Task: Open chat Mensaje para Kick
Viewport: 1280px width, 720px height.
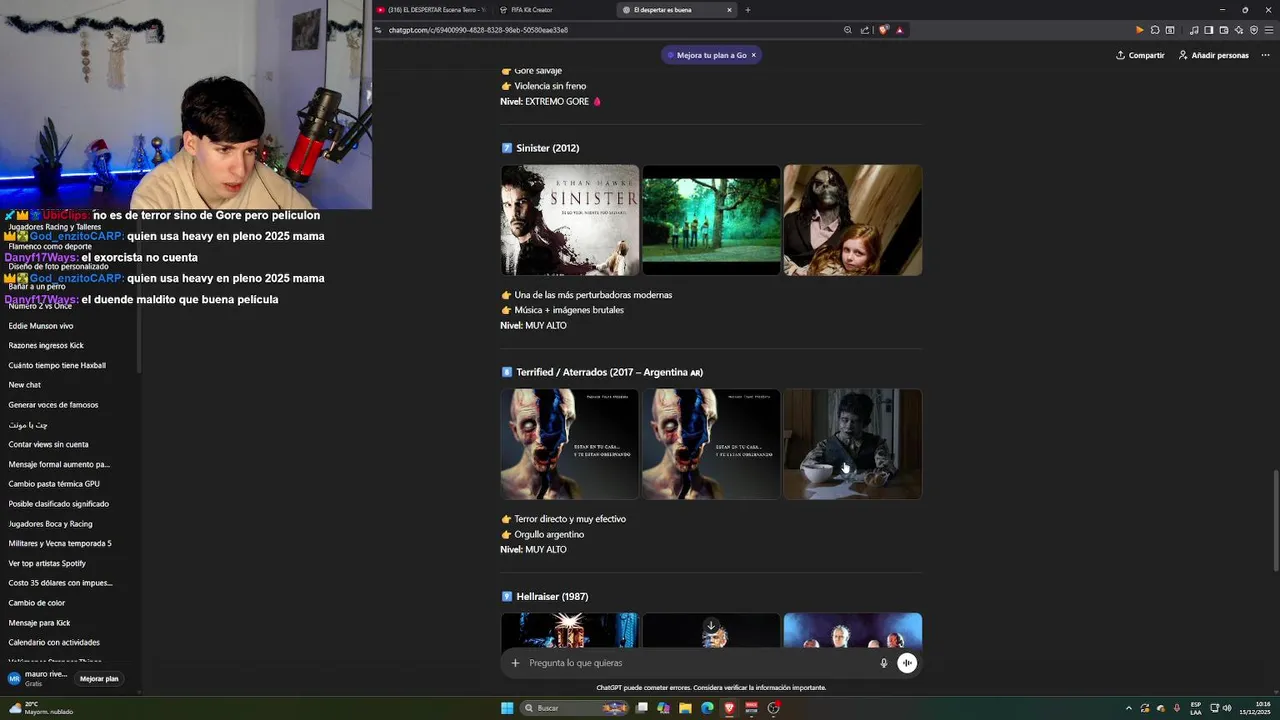Action: click(39, 623)
